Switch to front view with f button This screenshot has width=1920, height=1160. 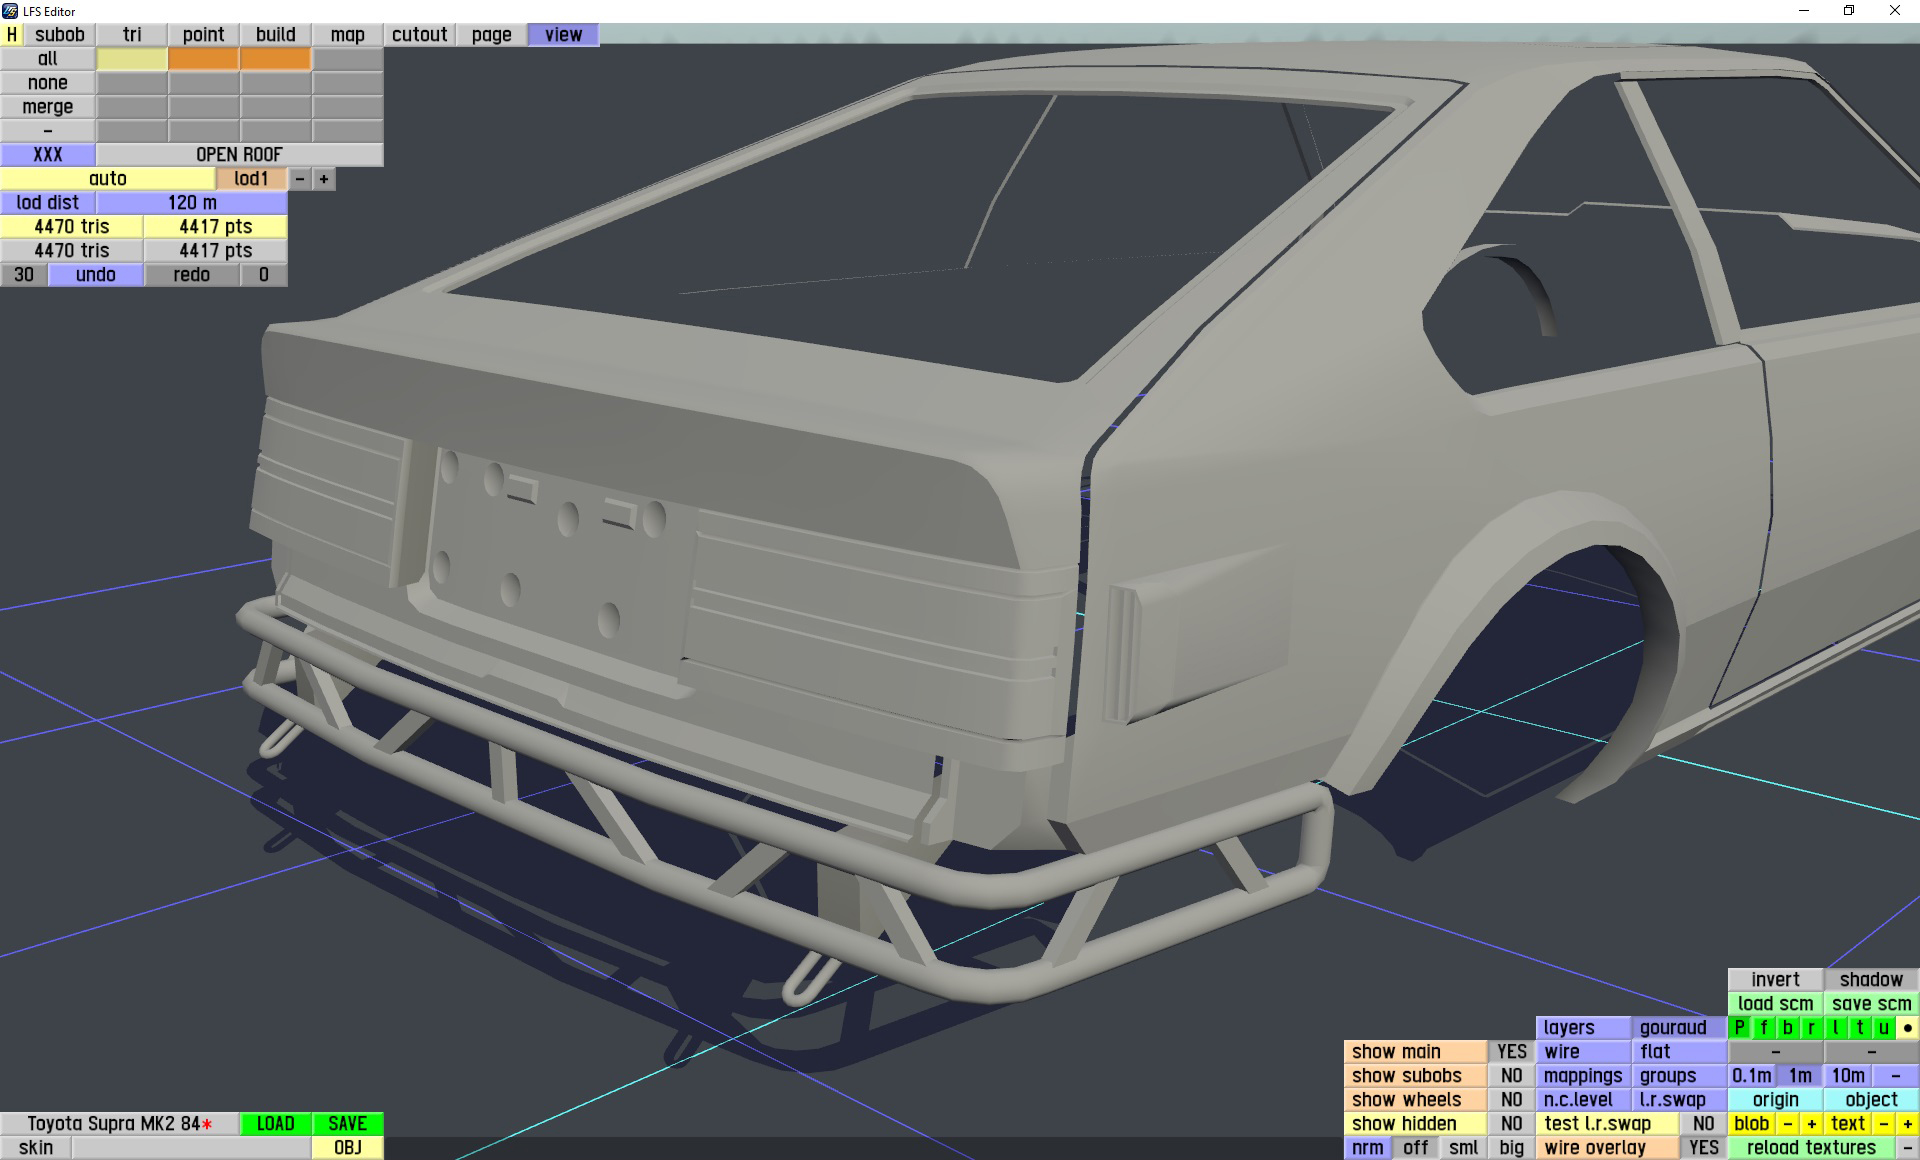click(1763, 1027)
